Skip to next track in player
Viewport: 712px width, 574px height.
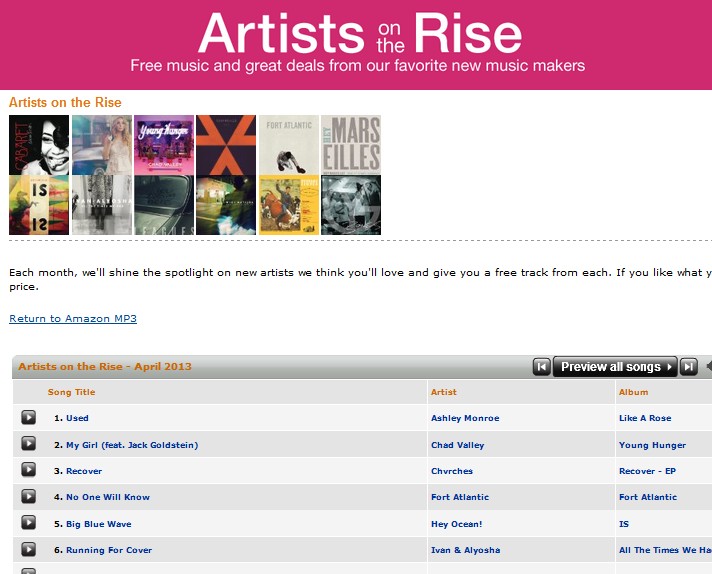[x=688, y=366]
